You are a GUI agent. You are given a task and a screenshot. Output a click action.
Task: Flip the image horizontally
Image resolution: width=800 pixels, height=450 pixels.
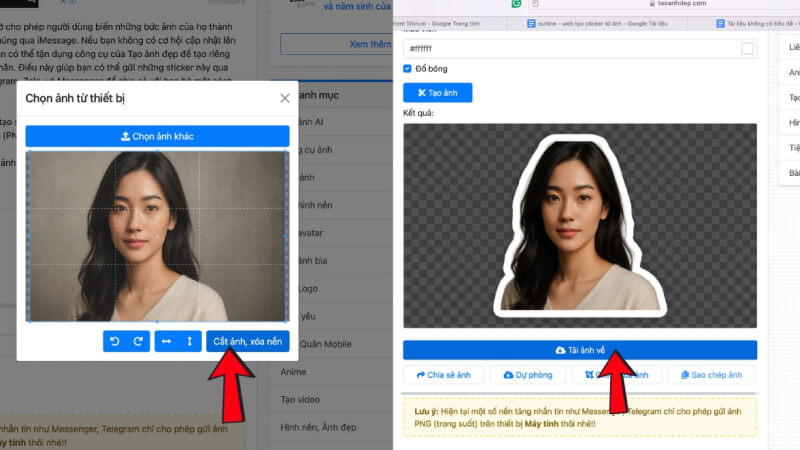(166, 341)
